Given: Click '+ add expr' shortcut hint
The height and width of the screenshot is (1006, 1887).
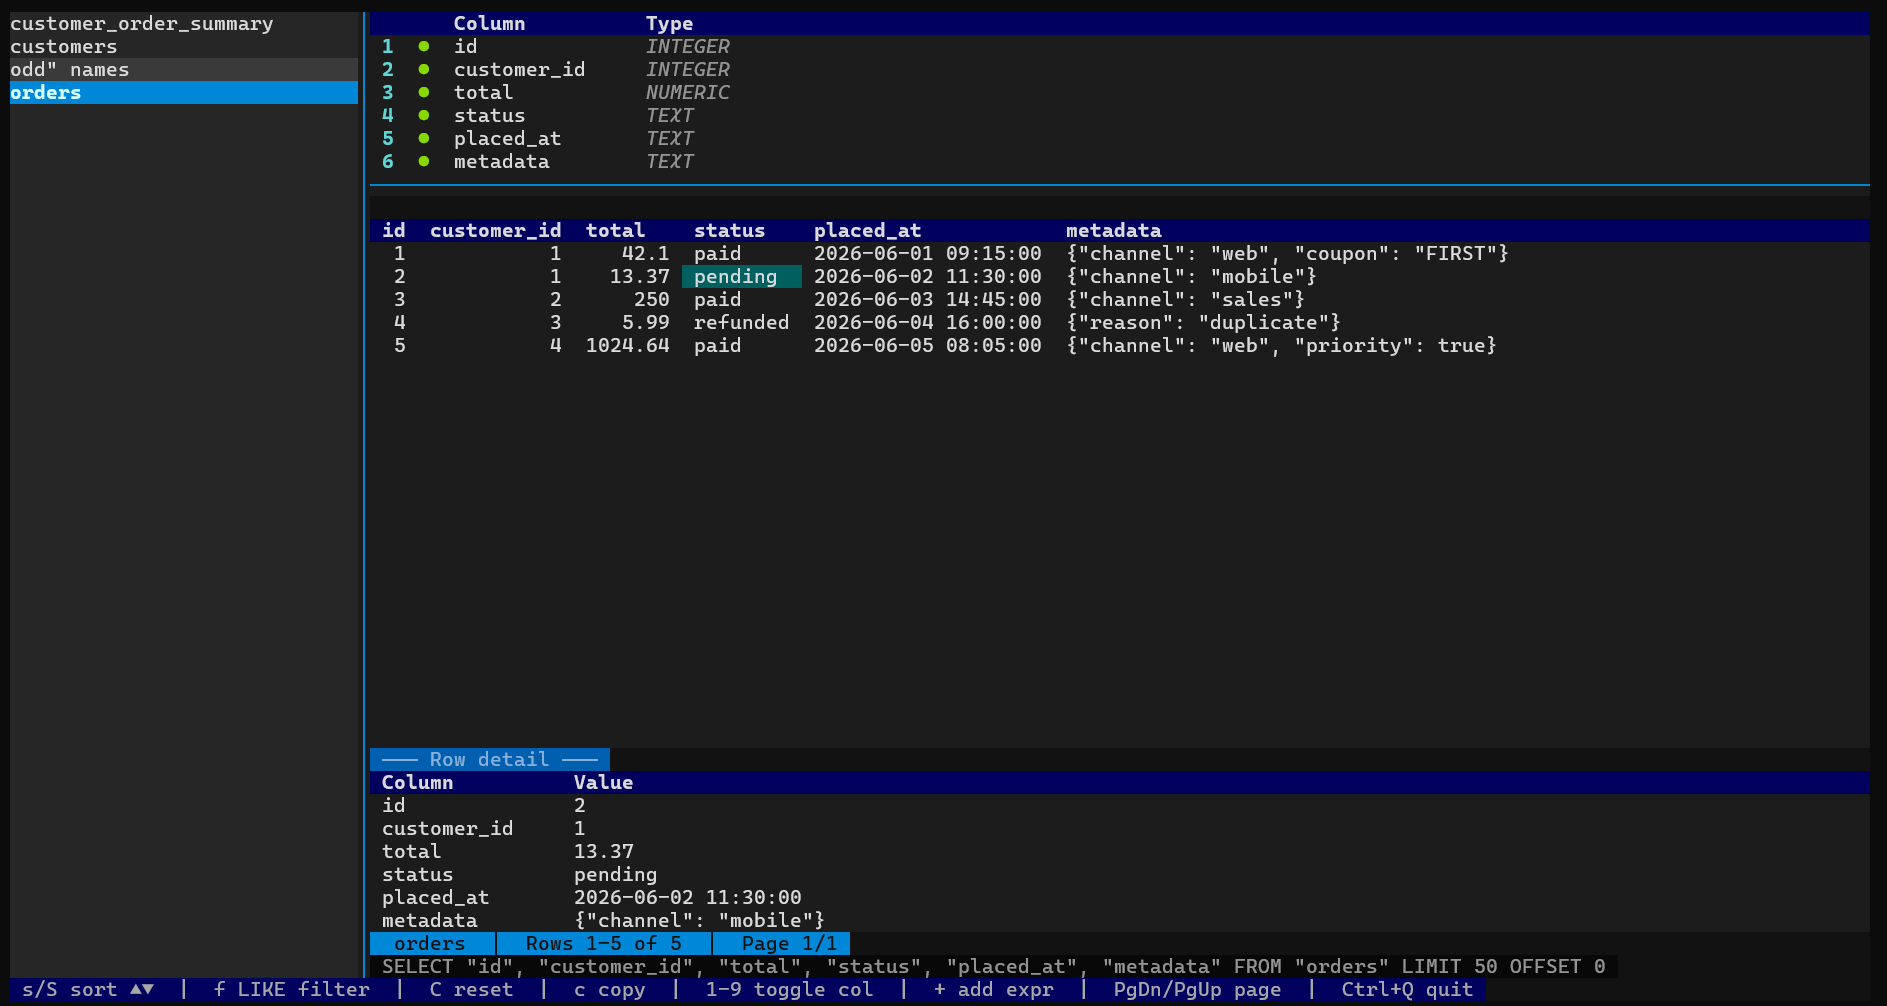Looking at the screenshot, I should click(994, 989).
